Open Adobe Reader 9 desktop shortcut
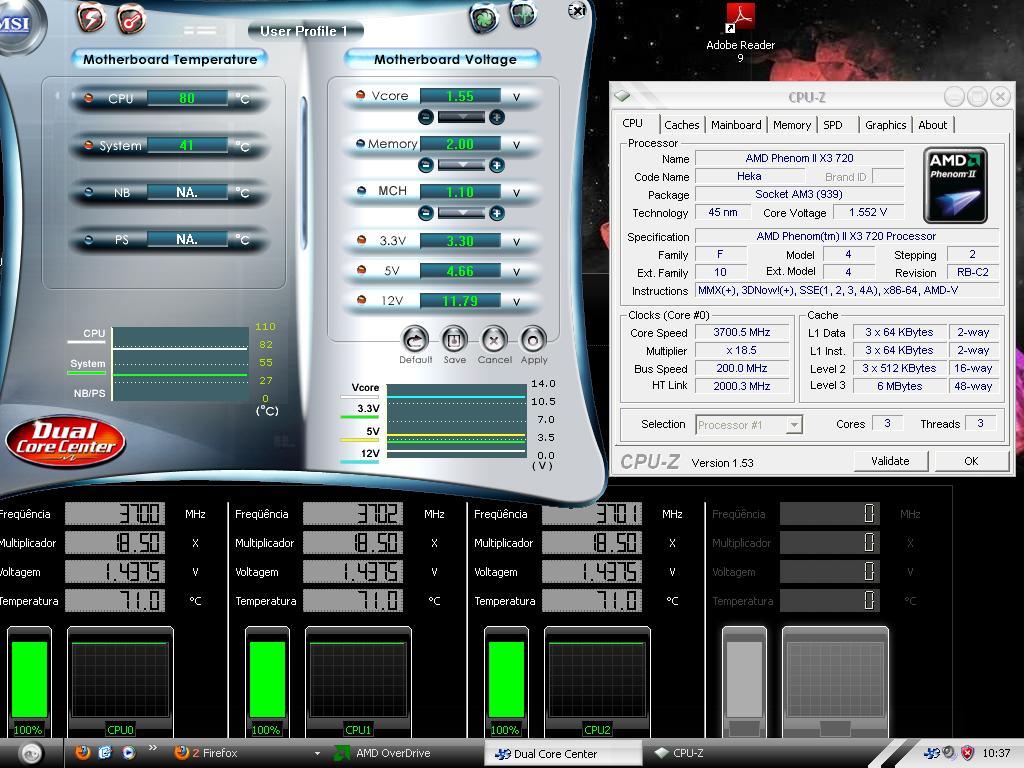This screenshot has height=768, width=1024. coord(741,33)
